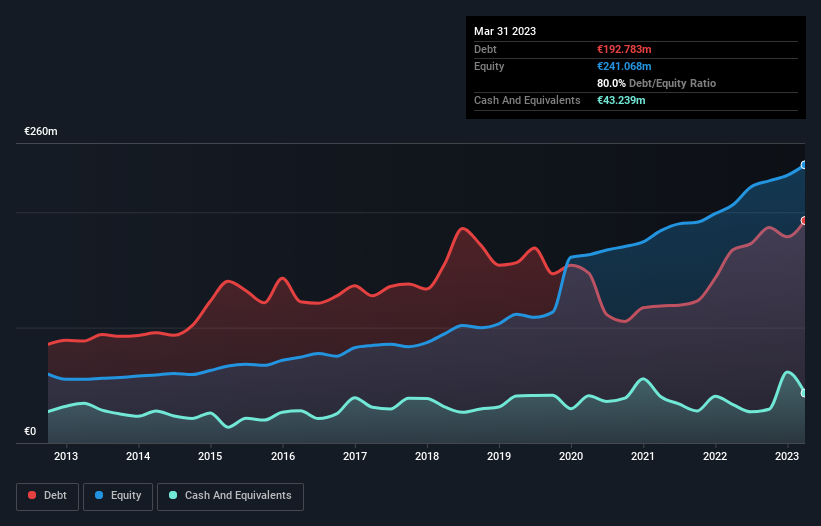Screen dimensions: 821x526
Task: Click the 2015 x-axis label
Action: click(210, 456)
